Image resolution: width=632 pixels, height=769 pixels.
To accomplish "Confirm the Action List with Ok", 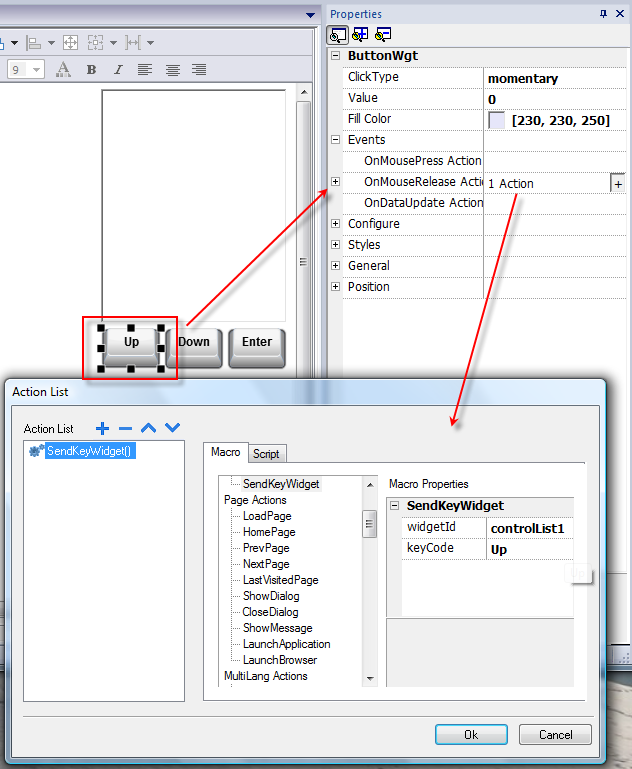I will click(x=471, y=734).
